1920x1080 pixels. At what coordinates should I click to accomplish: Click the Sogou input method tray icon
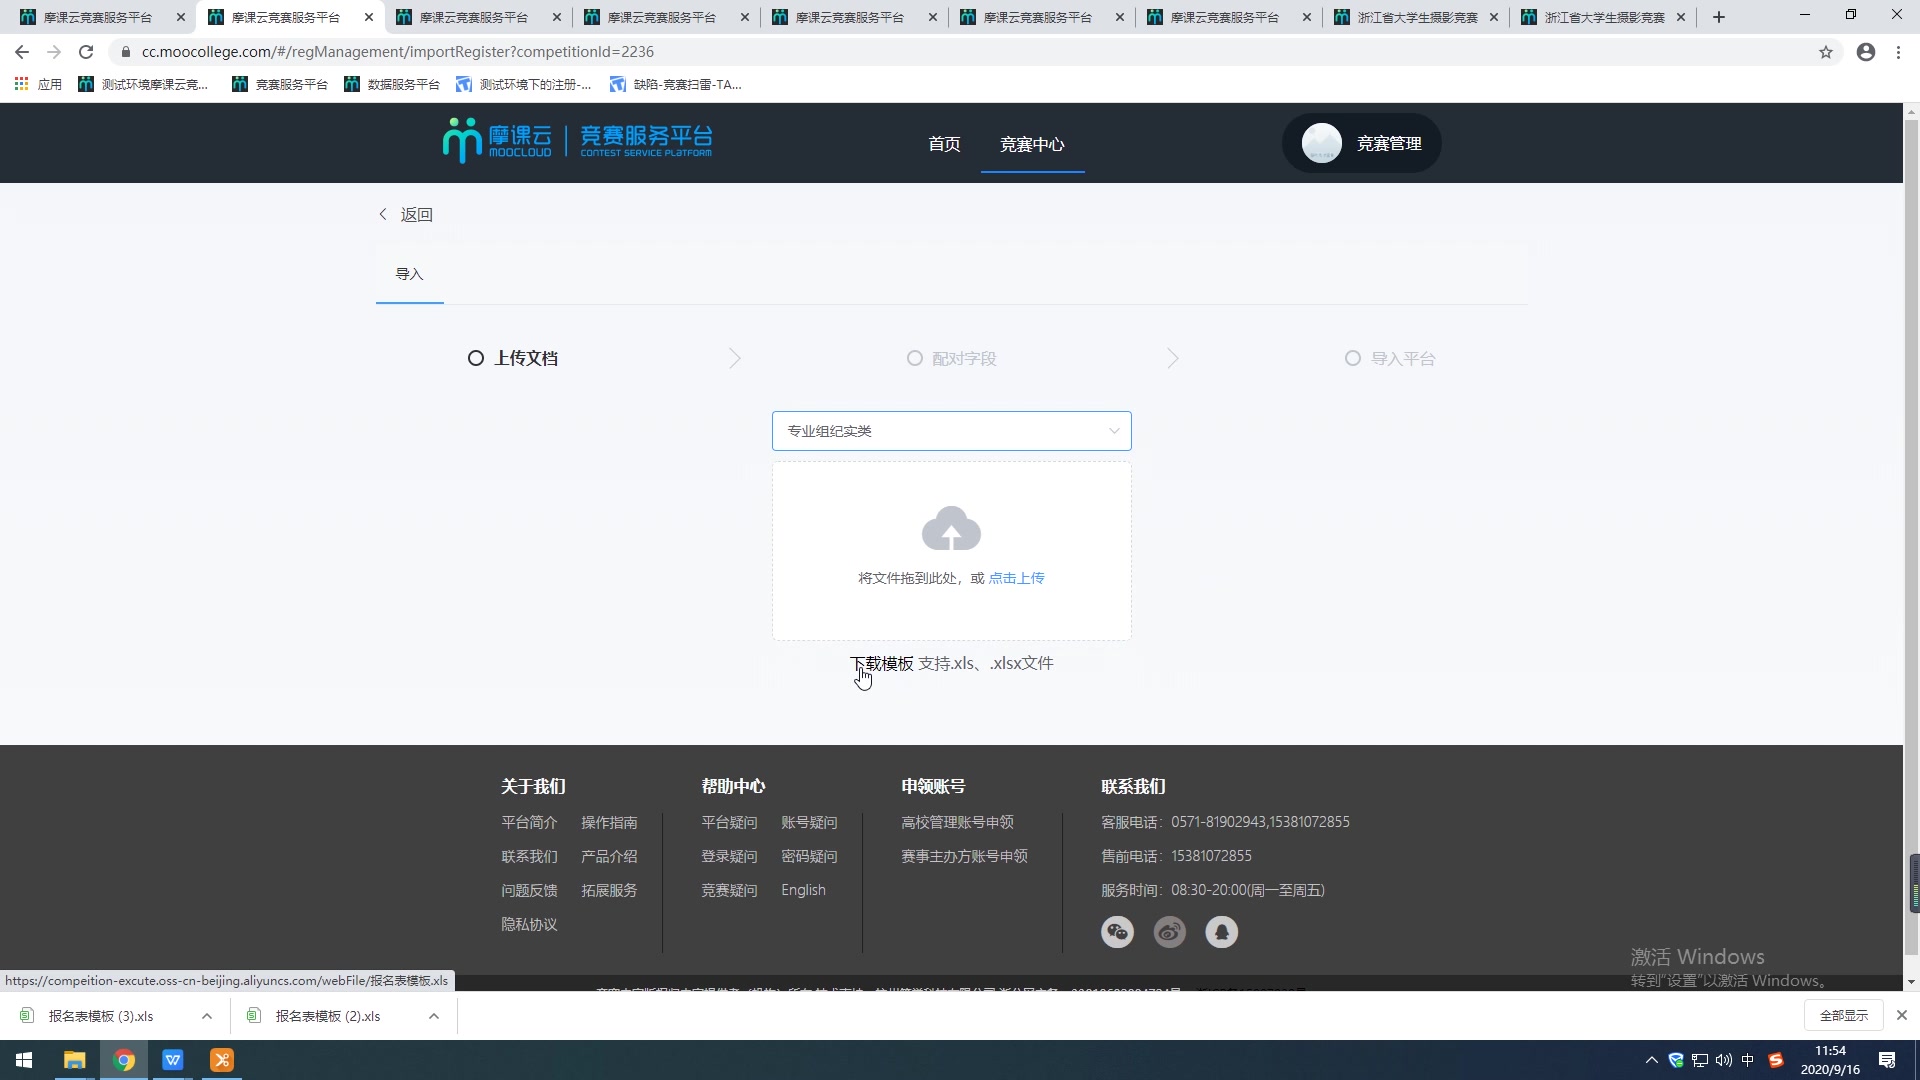(1775, 1060)
